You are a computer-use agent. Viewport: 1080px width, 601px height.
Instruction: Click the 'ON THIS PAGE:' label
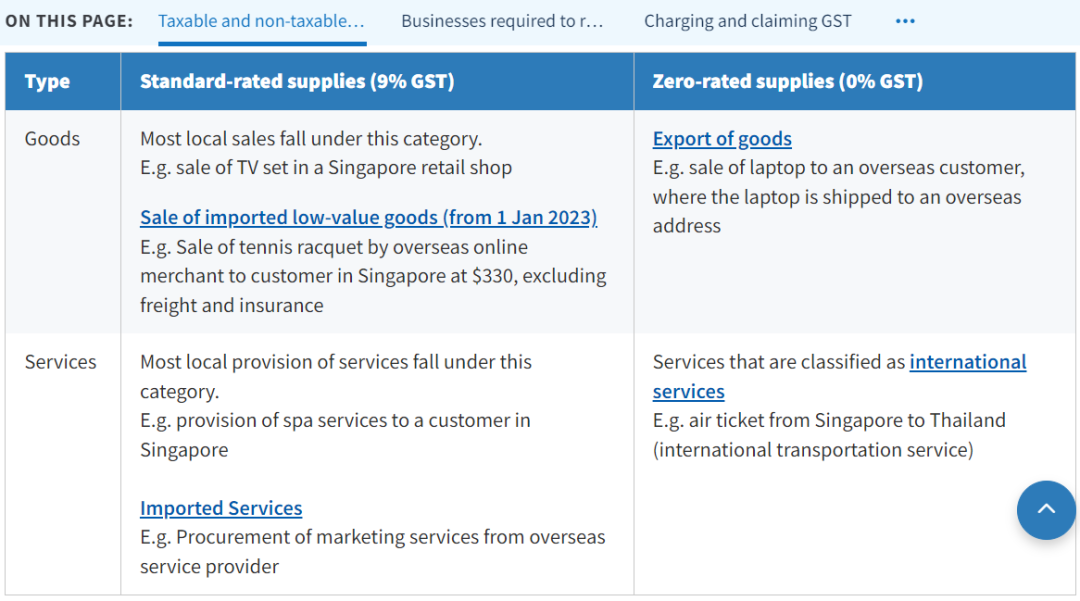[69, 21]
